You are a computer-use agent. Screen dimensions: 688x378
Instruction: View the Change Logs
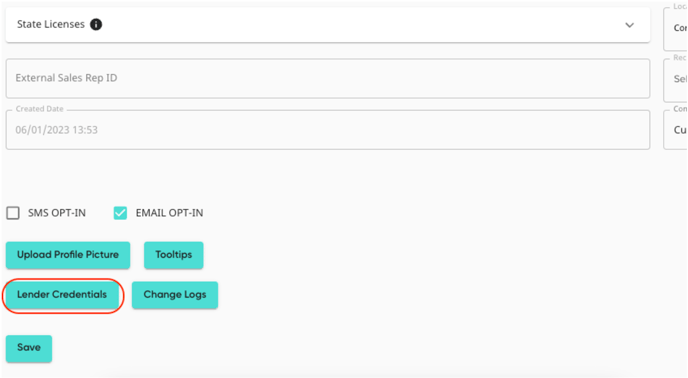point(175,295)
